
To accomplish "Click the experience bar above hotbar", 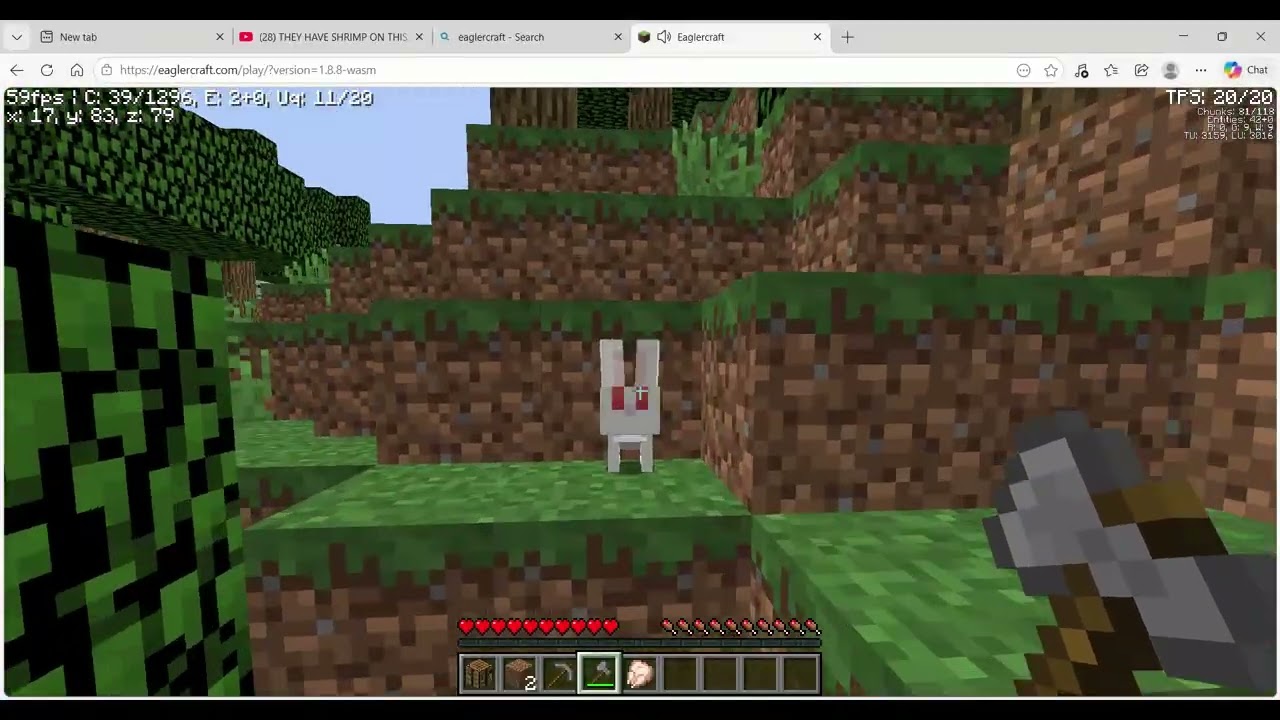I will click(x=639, y=643).
